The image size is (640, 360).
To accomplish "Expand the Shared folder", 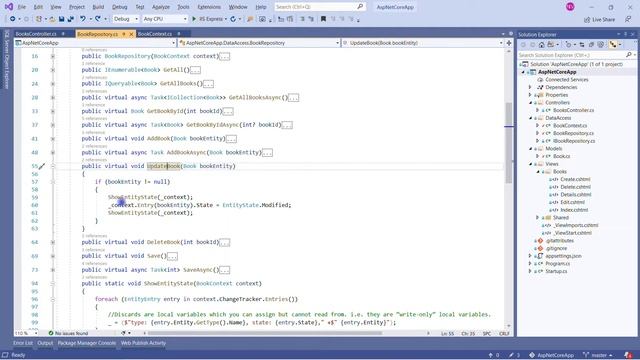I will coord(538,218).
